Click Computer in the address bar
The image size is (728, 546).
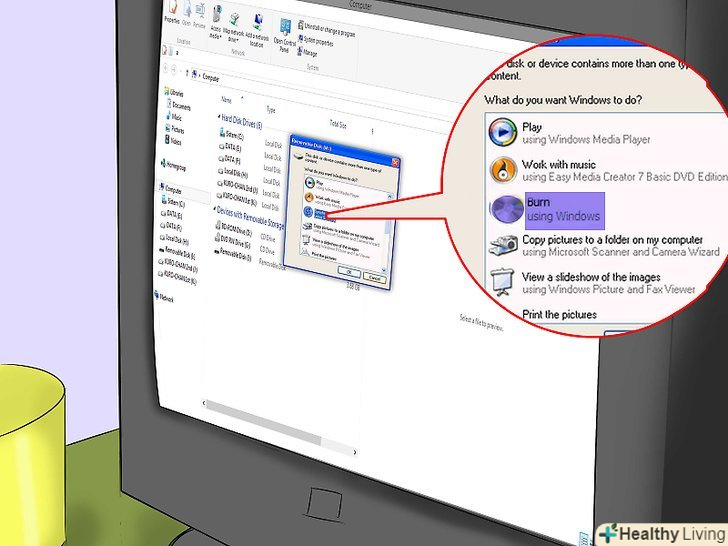(211, 78)
